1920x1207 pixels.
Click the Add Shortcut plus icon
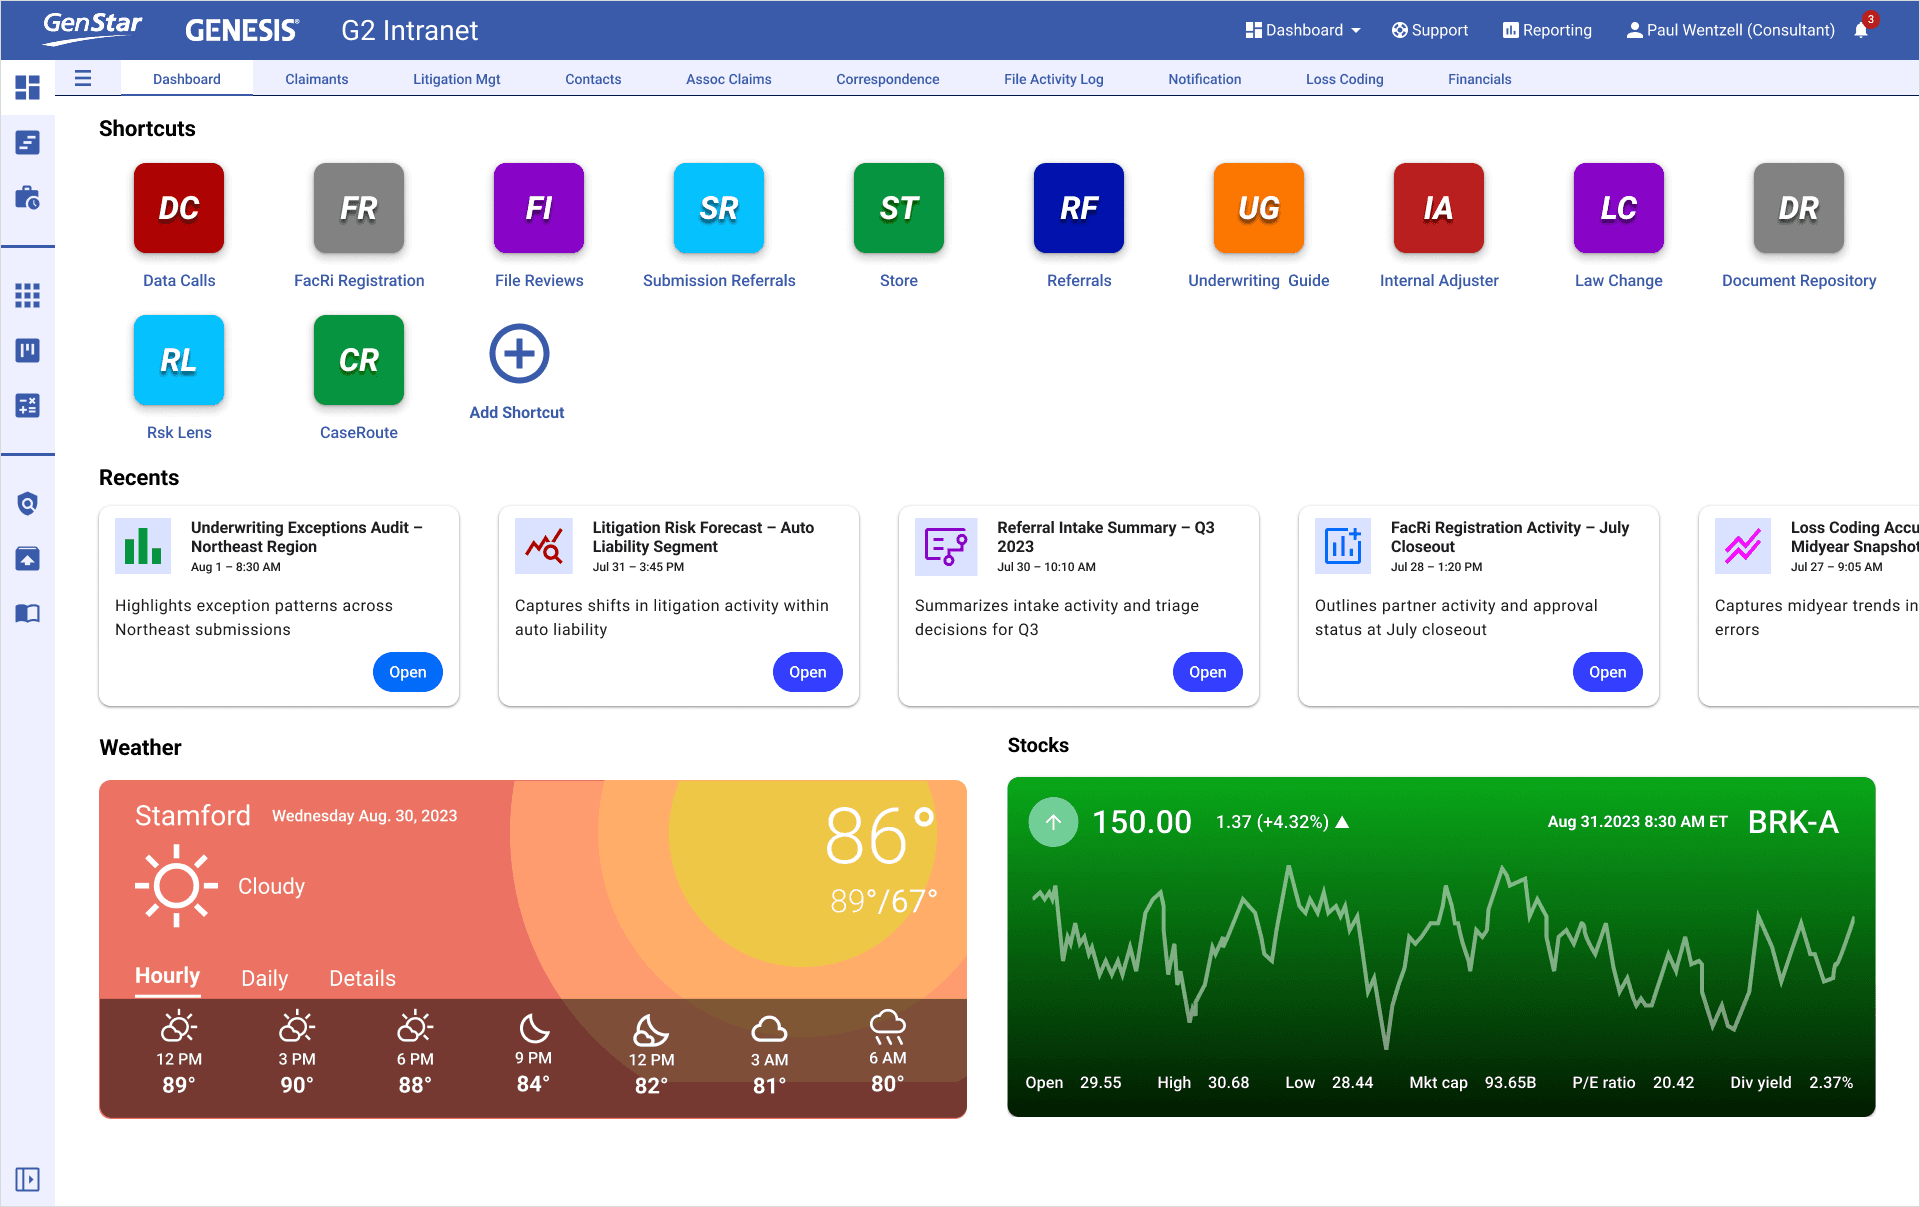pos(518,354)
